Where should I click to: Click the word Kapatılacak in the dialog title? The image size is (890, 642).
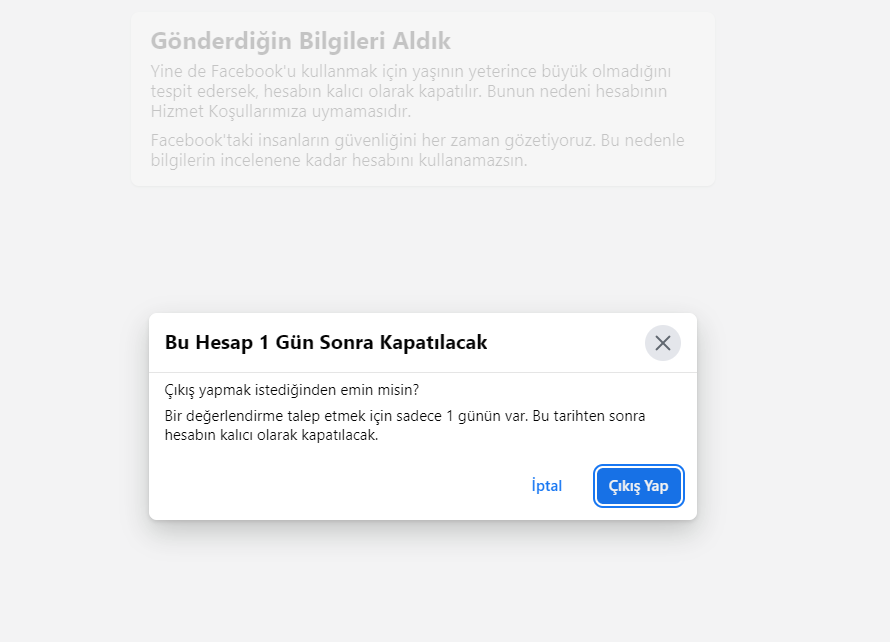[433, 342]
